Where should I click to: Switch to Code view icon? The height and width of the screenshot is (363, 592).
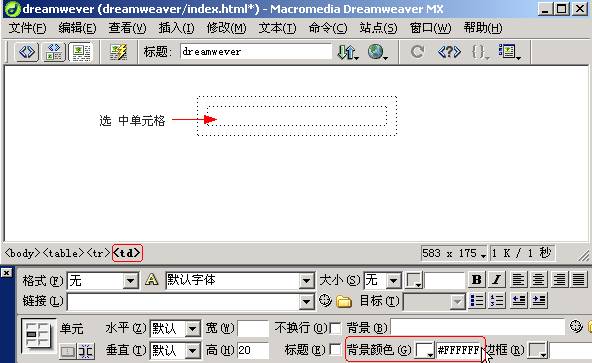pyautogui.click(x=27, y=51)
